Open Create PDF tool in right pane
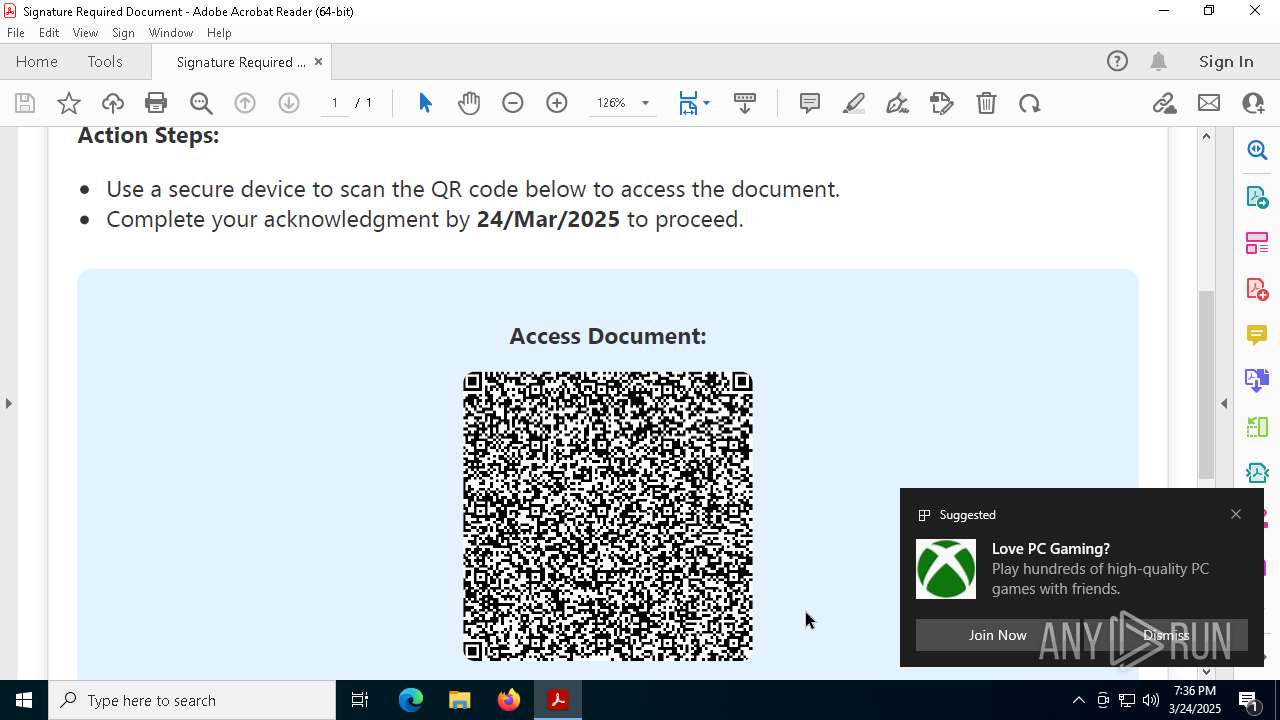Viewport: 1280px width, 720px height. click(1257, 289)
